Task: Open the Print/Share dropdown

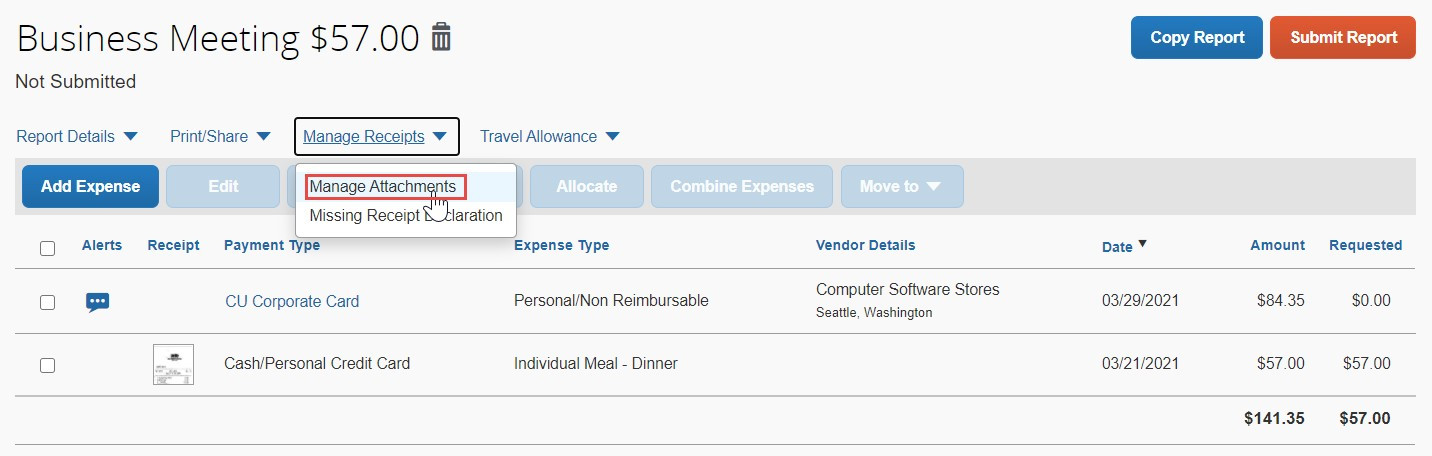Action: (x=220, y=136)
